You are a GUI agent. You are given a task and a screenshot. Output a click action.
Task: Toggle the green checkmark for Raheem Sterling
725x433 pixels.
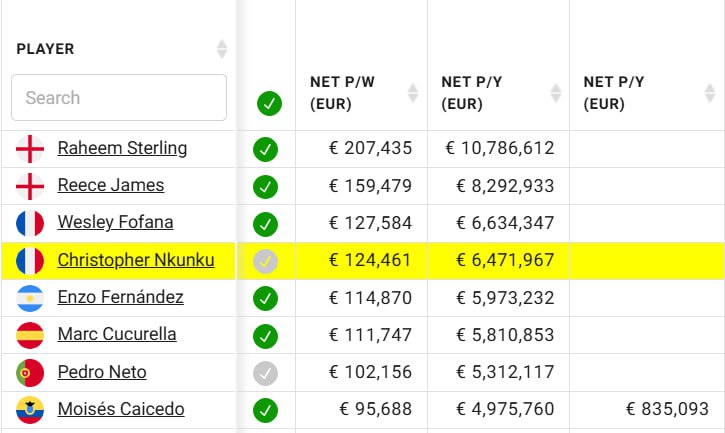point(265,149)
